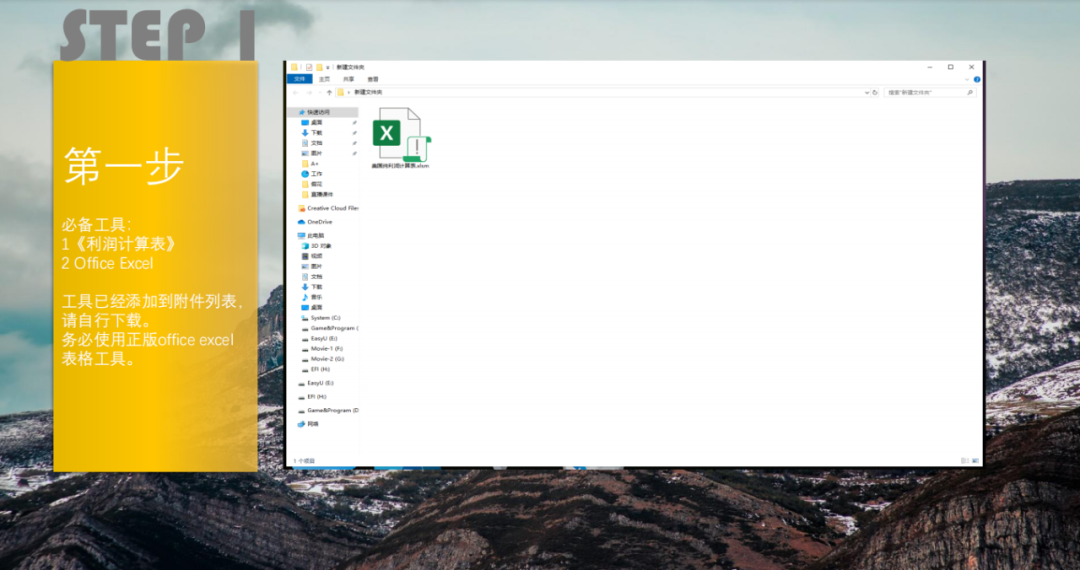Image resolution: width=1080 pixels, height=570 pixels.
Task: Switch to the 查看 ribbon tab
Action: tap(372, 79)
